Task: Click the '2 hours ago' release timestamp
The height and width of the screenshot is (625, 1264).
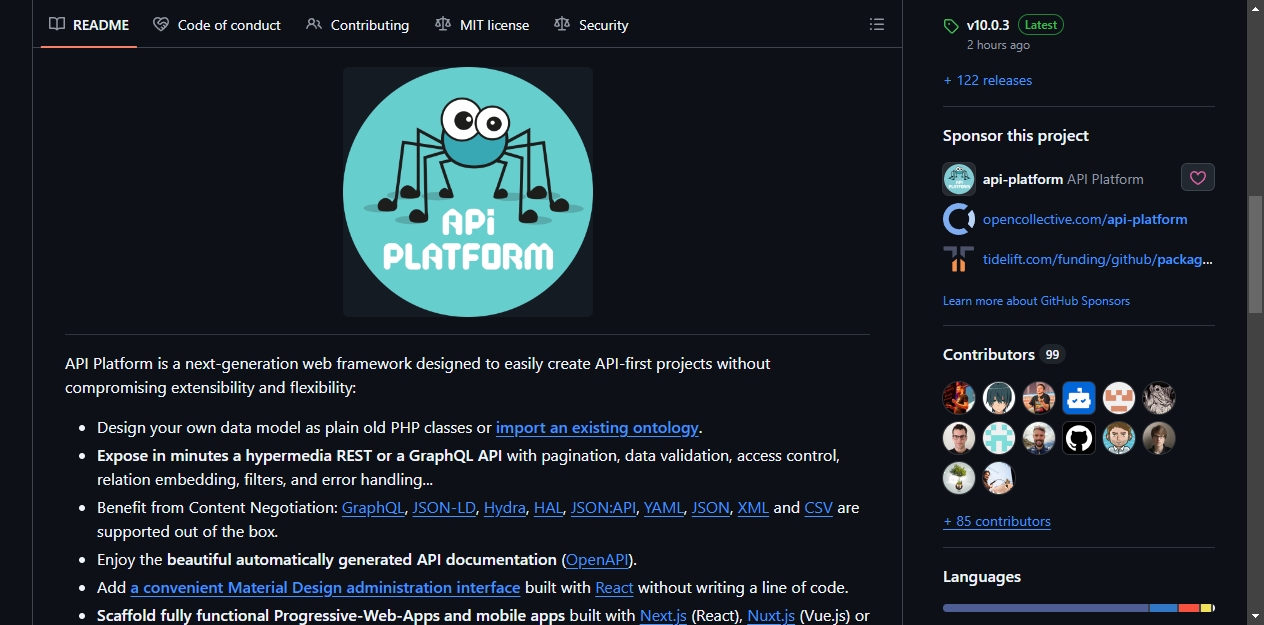Action: 998,45
